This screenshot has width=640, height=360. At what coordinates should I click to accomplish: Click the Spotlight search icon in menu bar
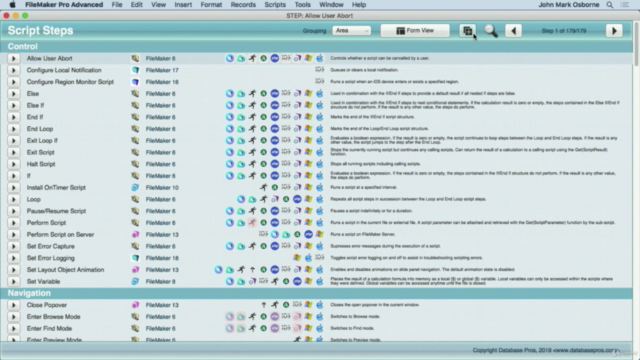coord(609,5)
